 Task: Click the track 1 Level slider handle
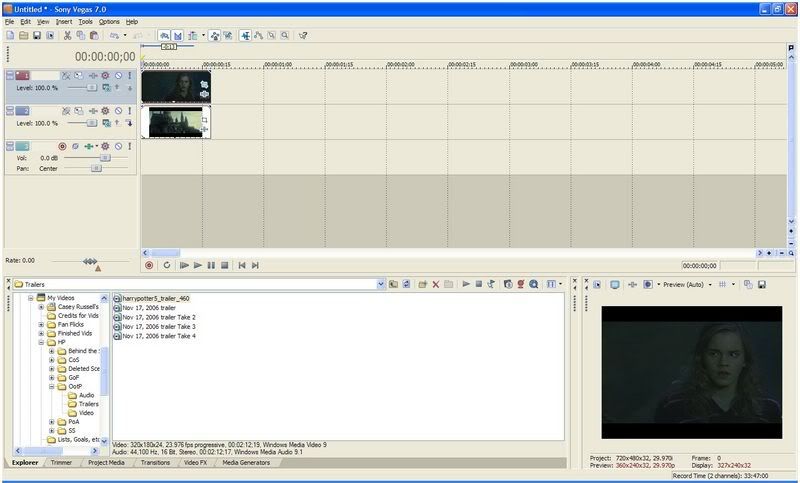(91, 88)
